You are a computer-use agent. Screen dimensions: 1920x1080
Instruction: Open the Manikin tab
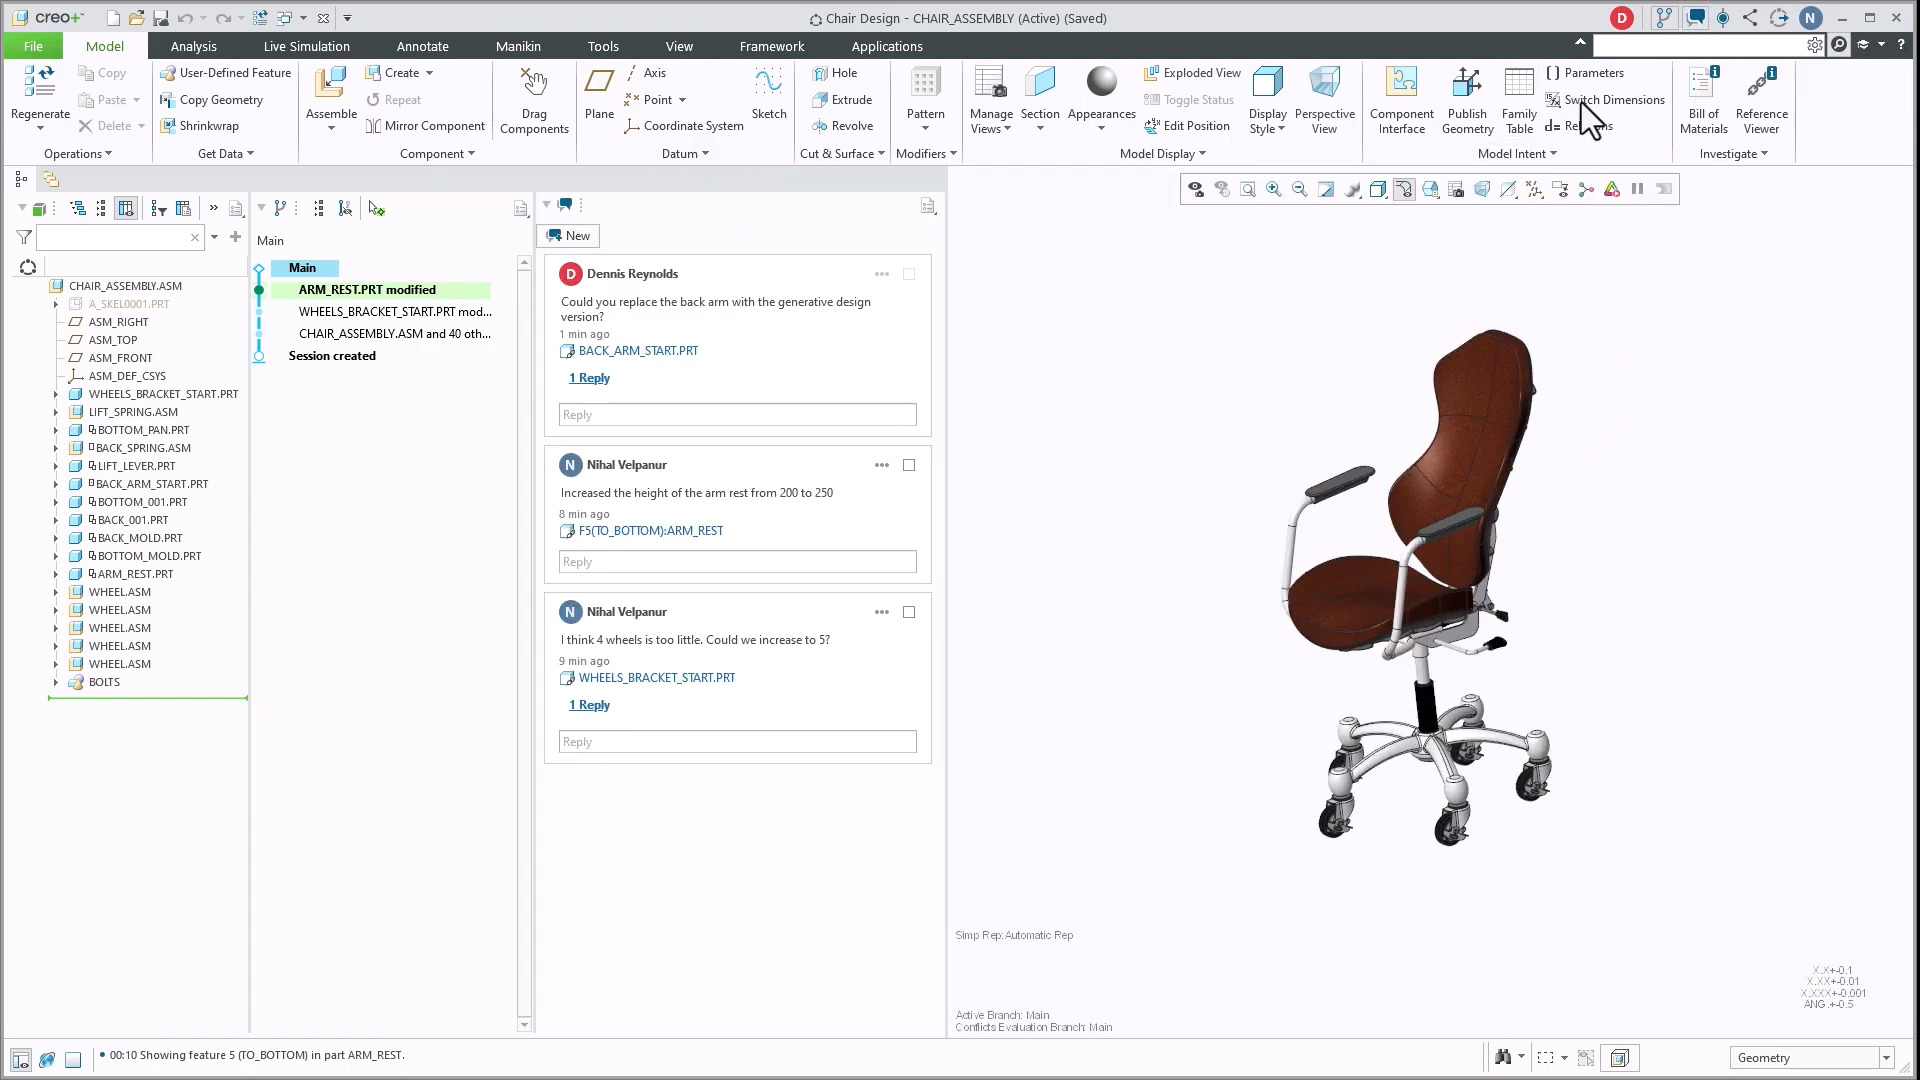click(518, 46)
